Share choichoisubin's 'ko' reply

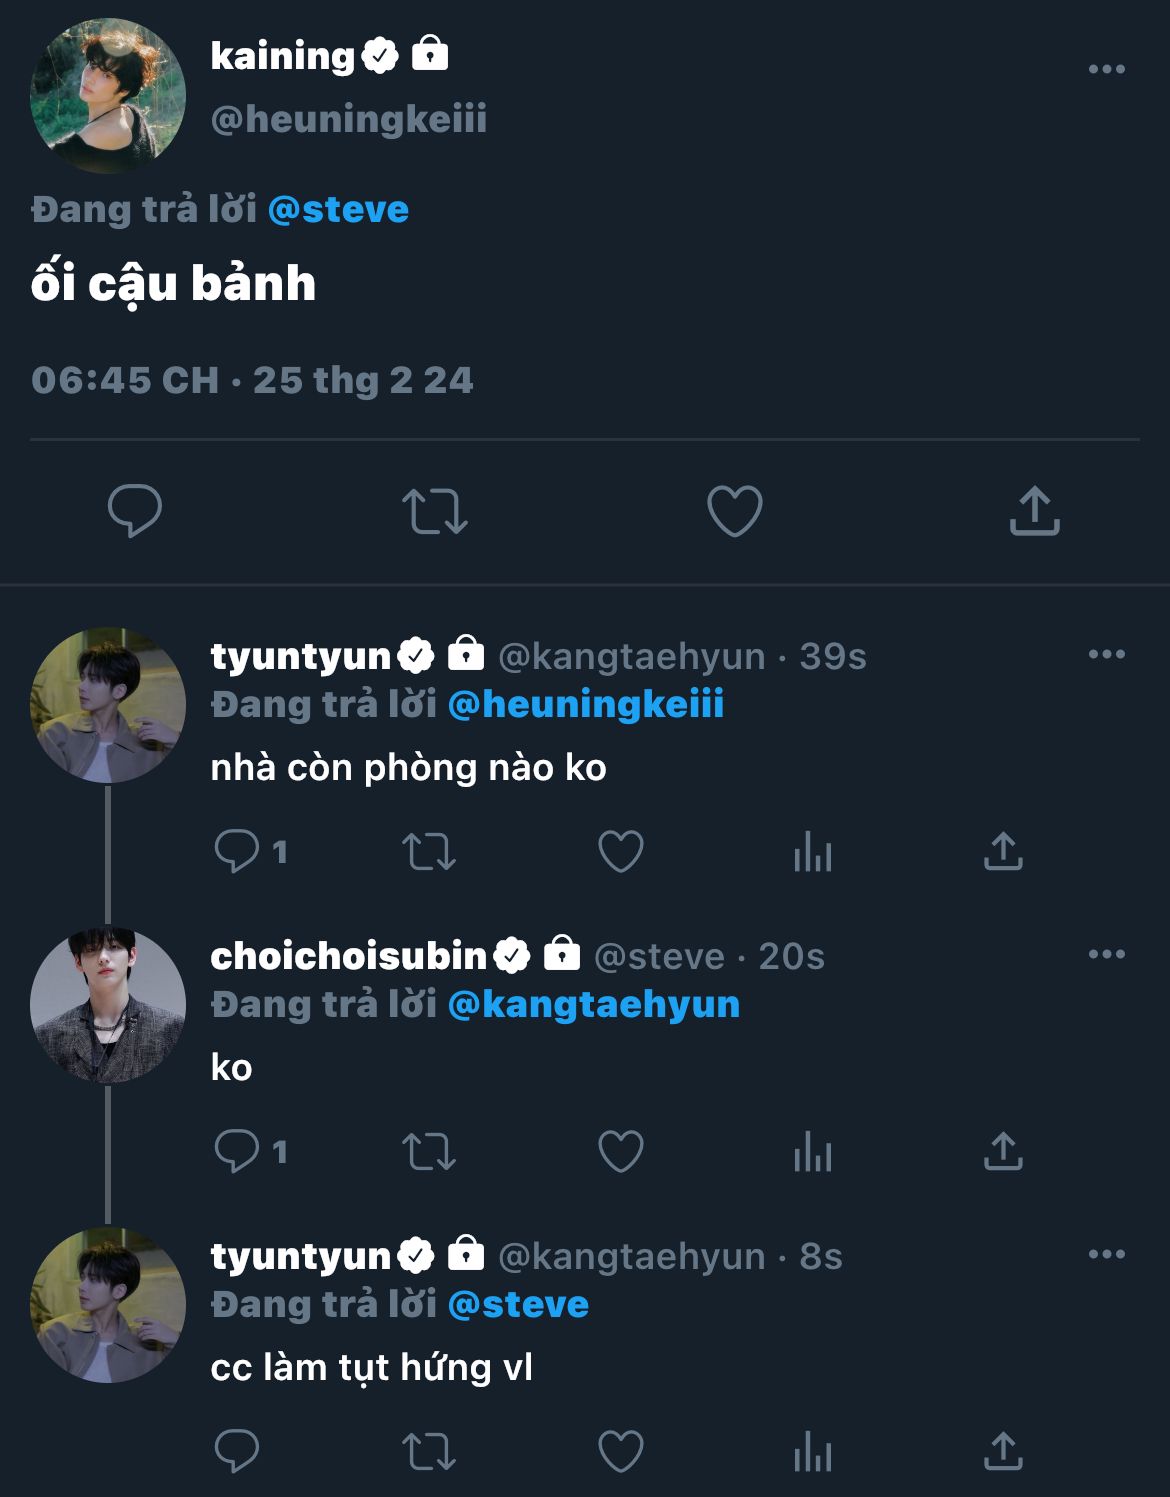tap(1003, 1152)
